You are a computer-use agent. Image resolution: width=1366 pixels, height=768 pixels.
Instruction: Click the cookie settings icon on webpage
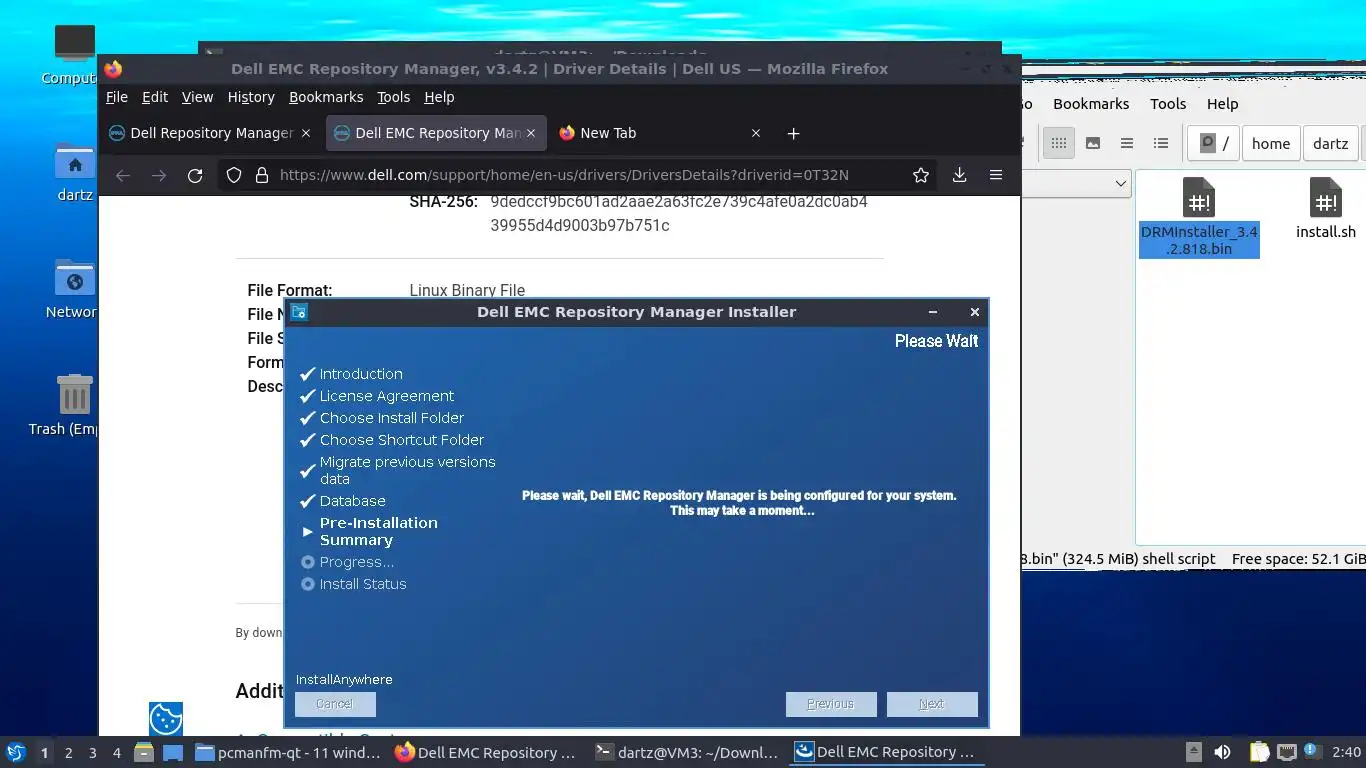click(166, 718)
